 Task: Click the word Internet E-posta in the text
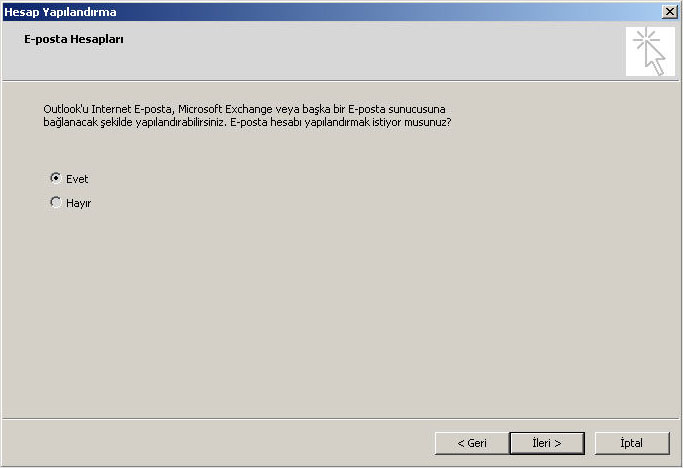[x=131, y=109]
